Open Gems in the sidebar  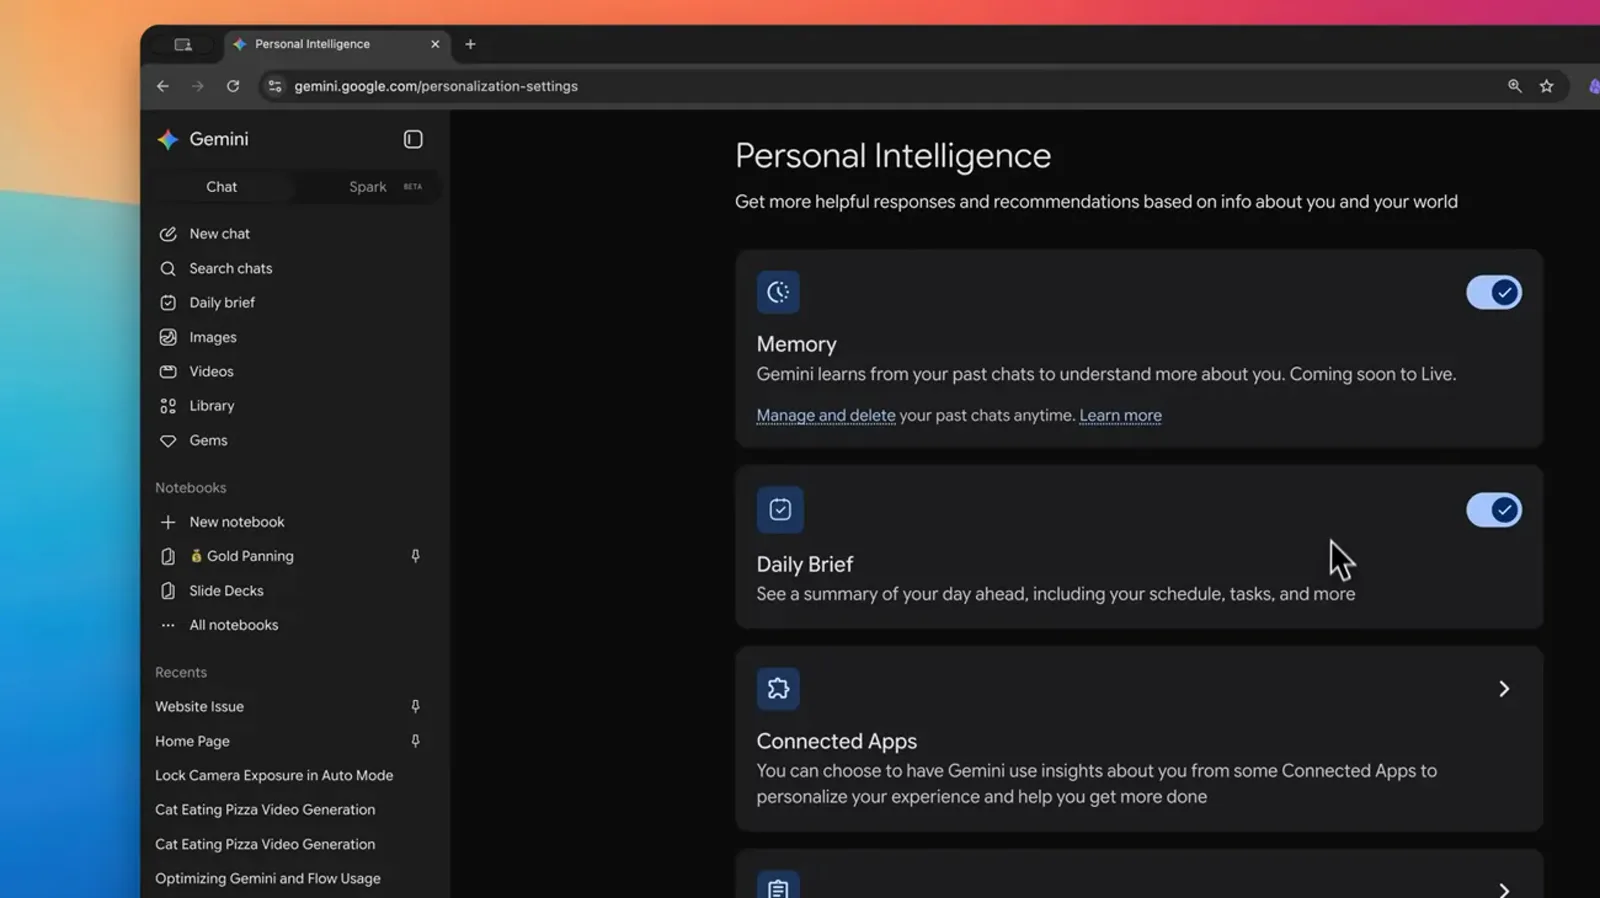tap(208, 440)
